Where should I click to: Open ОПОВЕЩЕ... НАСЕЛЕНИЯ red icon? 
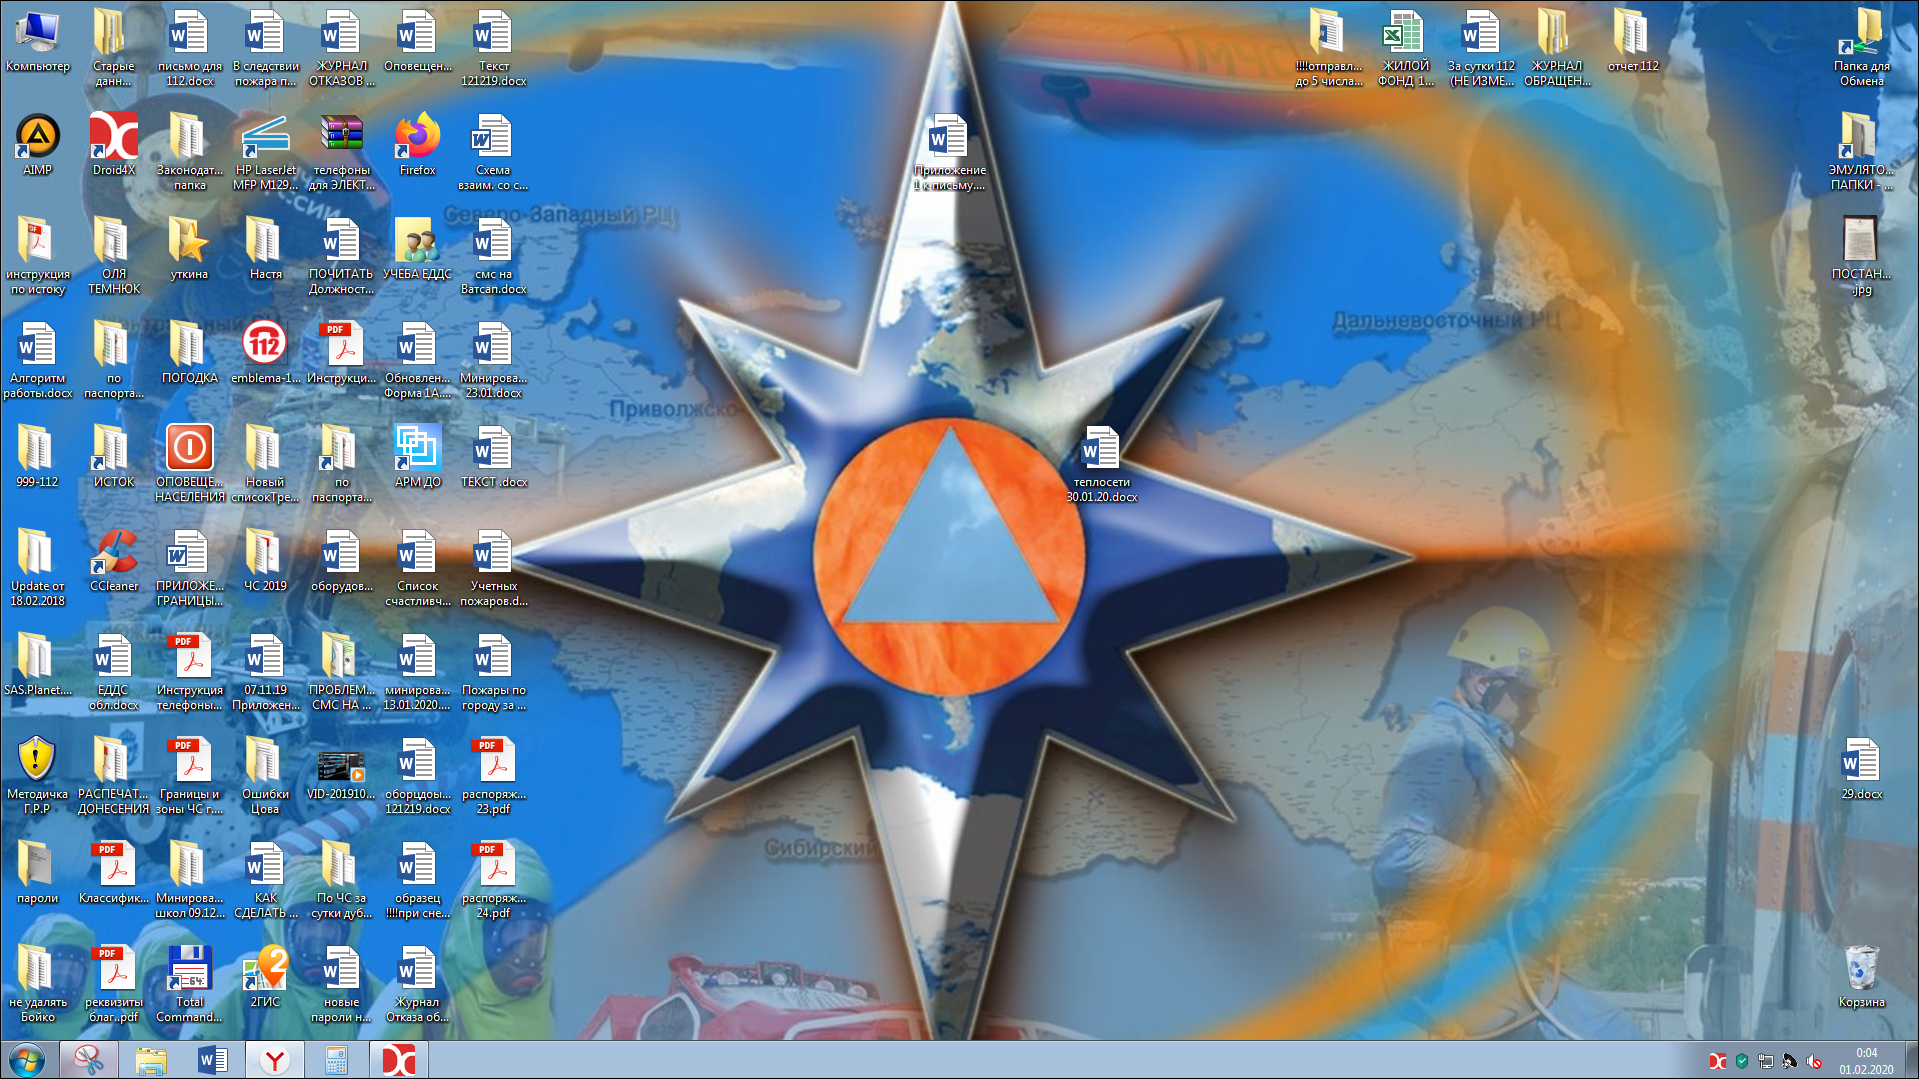(190, 464)
